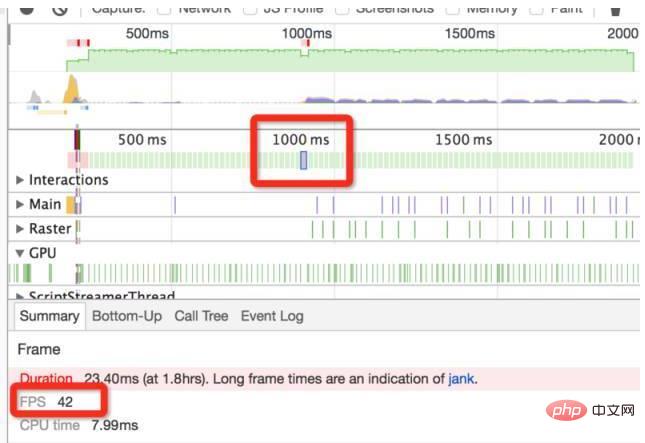This screenshot has width=645, height=443.
Task: Expand the Main thread track
Action: (19, 204)
